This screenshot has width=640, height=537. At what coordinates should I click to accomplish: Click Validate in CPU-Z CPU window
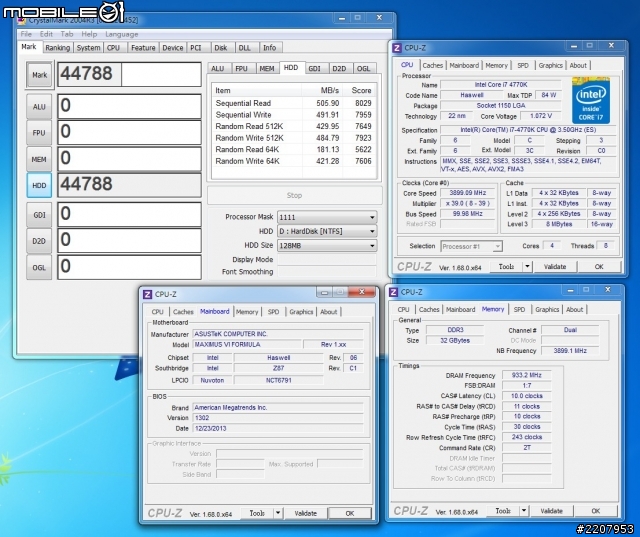[x=555, y=266]
